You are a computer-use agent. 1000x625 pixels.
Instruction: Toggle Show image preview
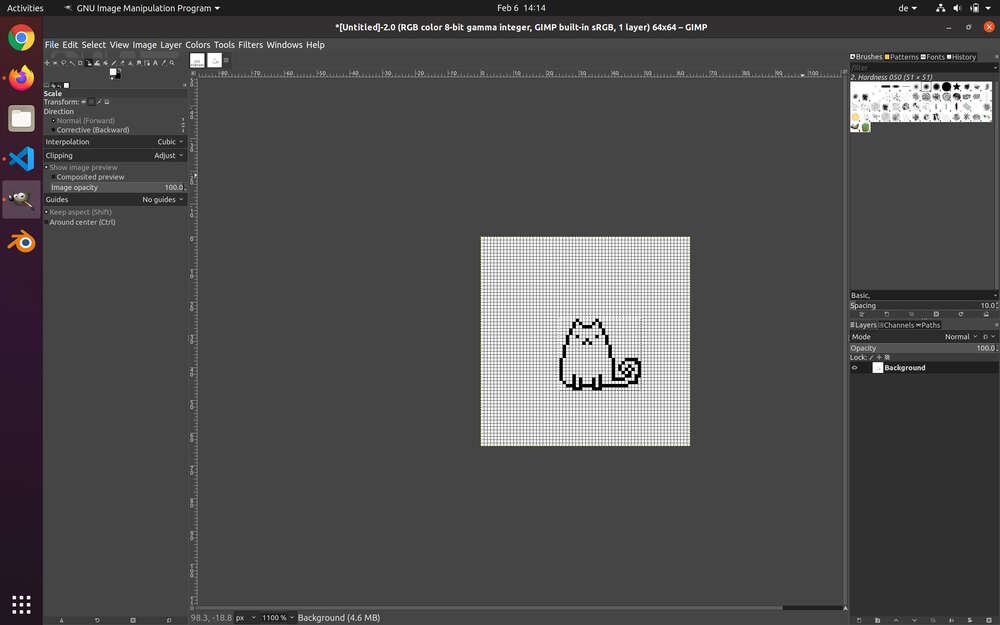tap(80, 168)
